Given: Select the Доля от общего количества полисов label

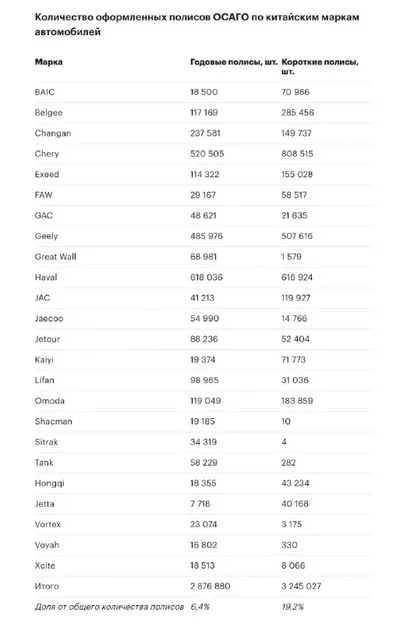Looking at the screenshot, I should click(109, 607).
